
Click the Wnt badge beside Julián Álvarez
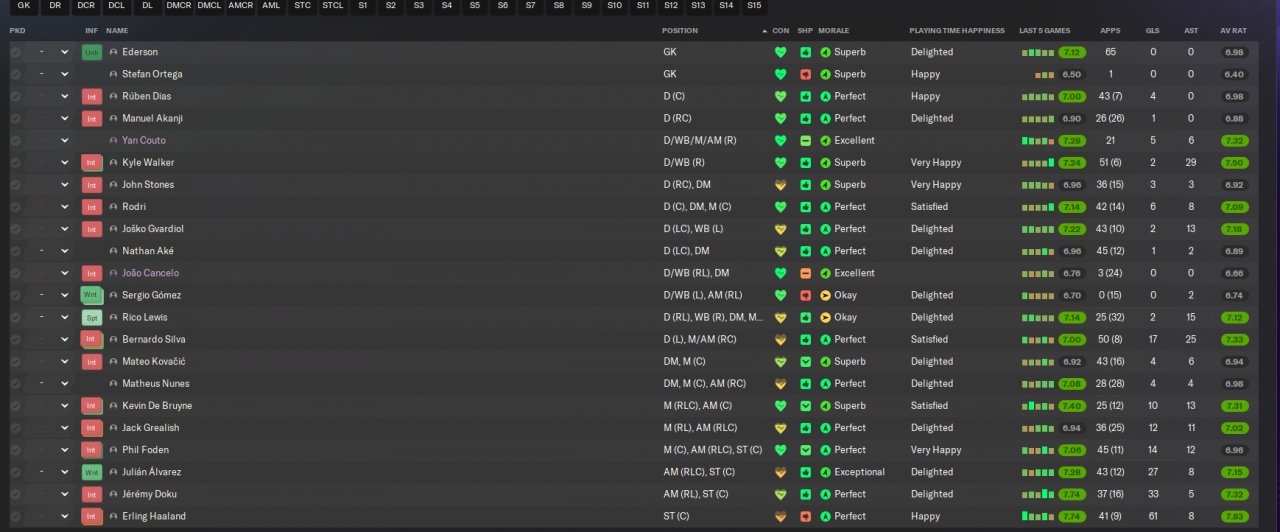coord(92,472)
